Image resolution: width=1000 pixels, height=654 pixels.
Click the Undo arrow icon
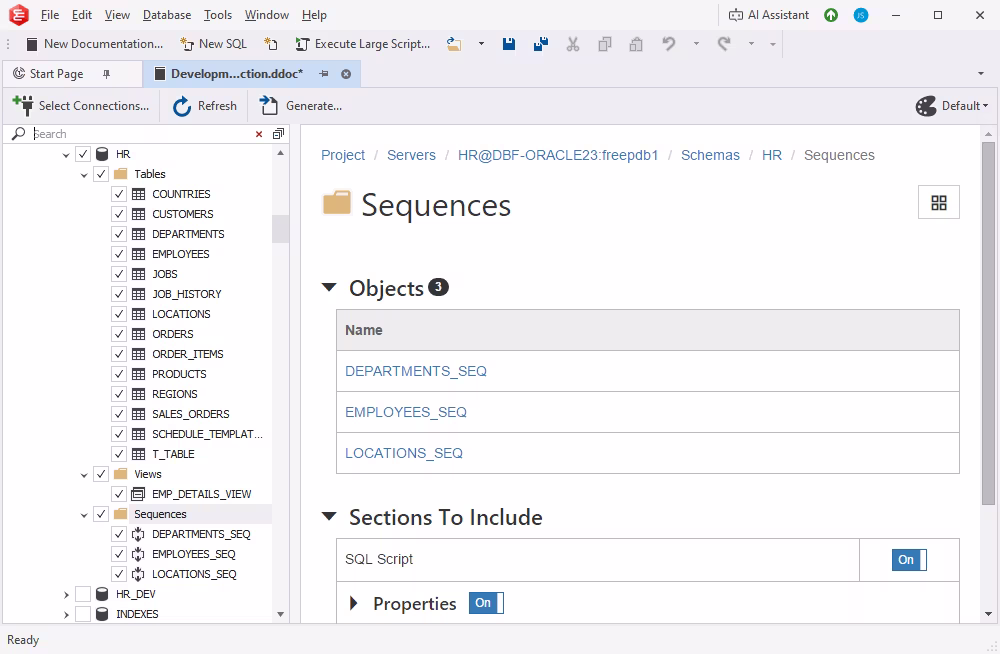(668, 44)
